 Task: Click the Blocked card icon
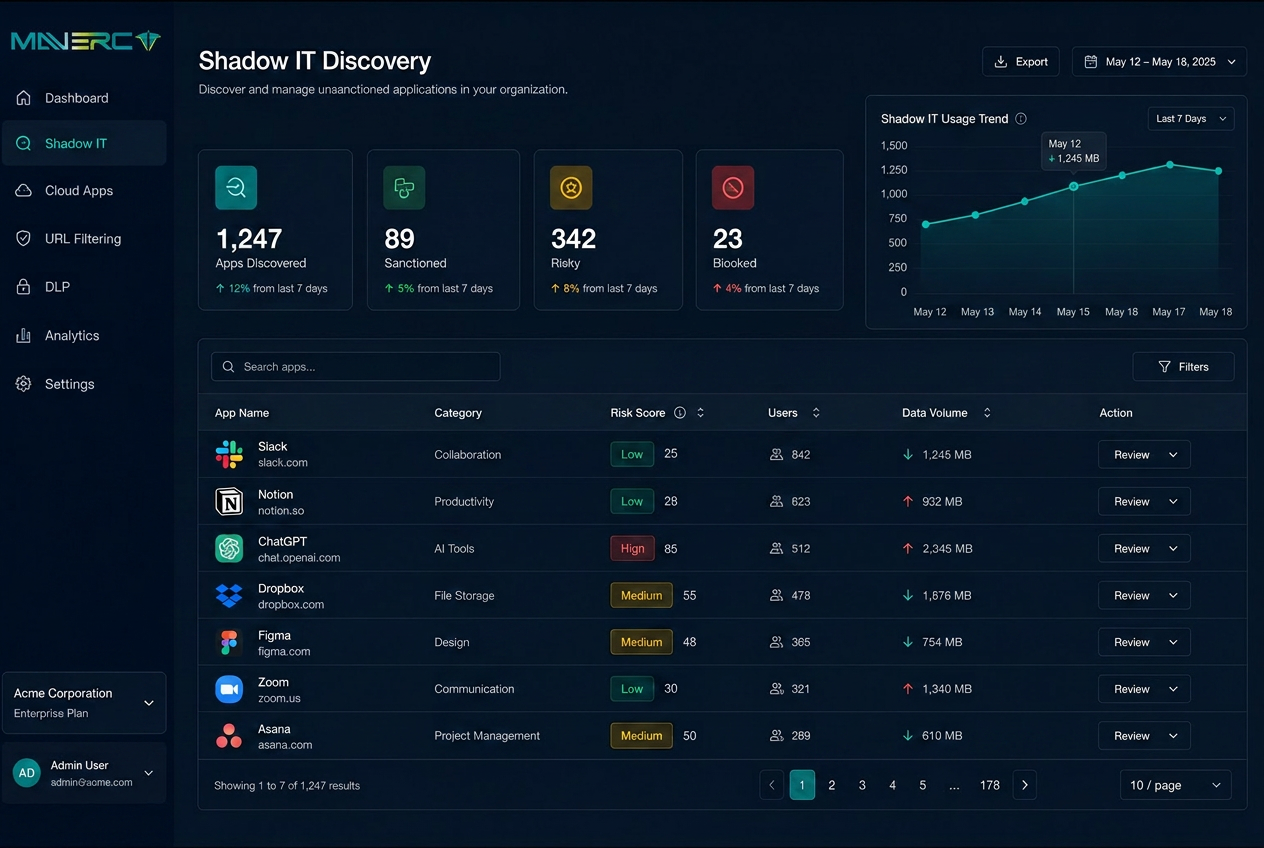(733, 188)
